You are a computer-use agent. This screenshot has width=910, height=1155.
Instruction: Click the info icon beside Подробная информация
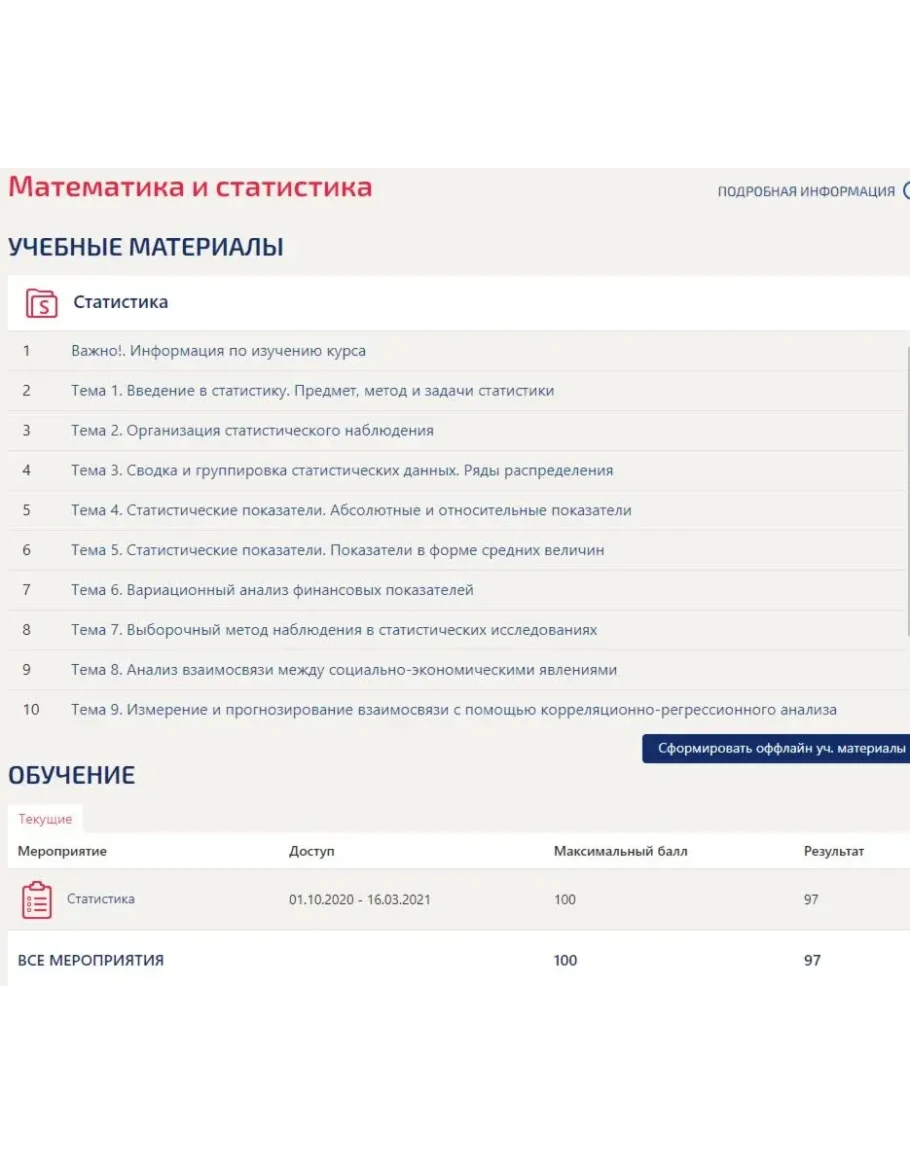tap(906, 191)
